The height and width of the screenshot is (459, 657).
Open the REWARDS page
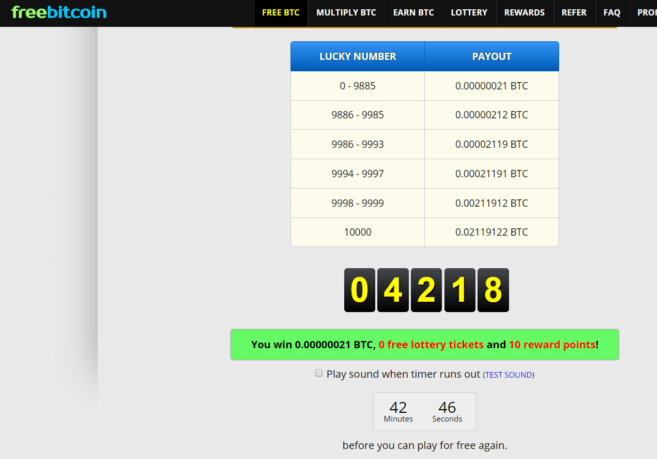525,13
